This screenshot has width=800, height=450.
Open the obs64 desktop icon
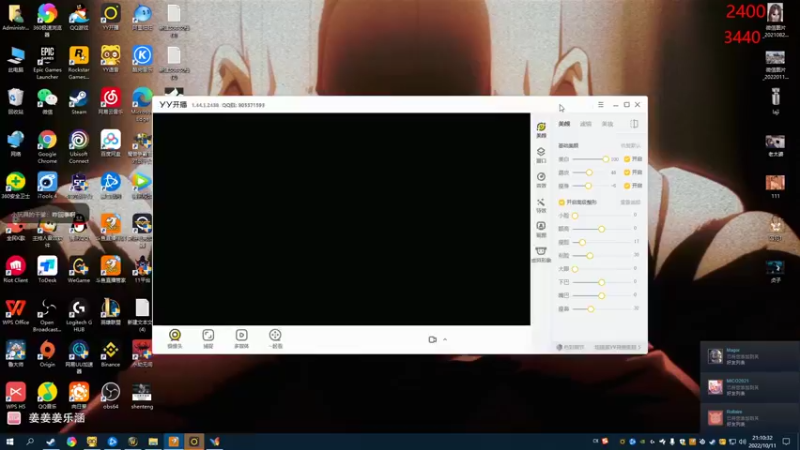pos(110,395)
